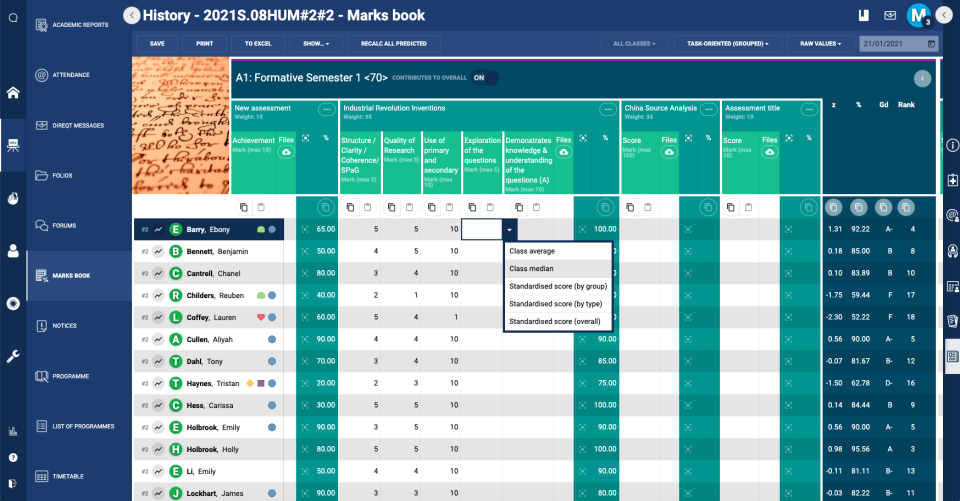960x501 pixels.
Task: Click the dropdown arrow in Barry's Exploration cell
Action: pos(509,230)
